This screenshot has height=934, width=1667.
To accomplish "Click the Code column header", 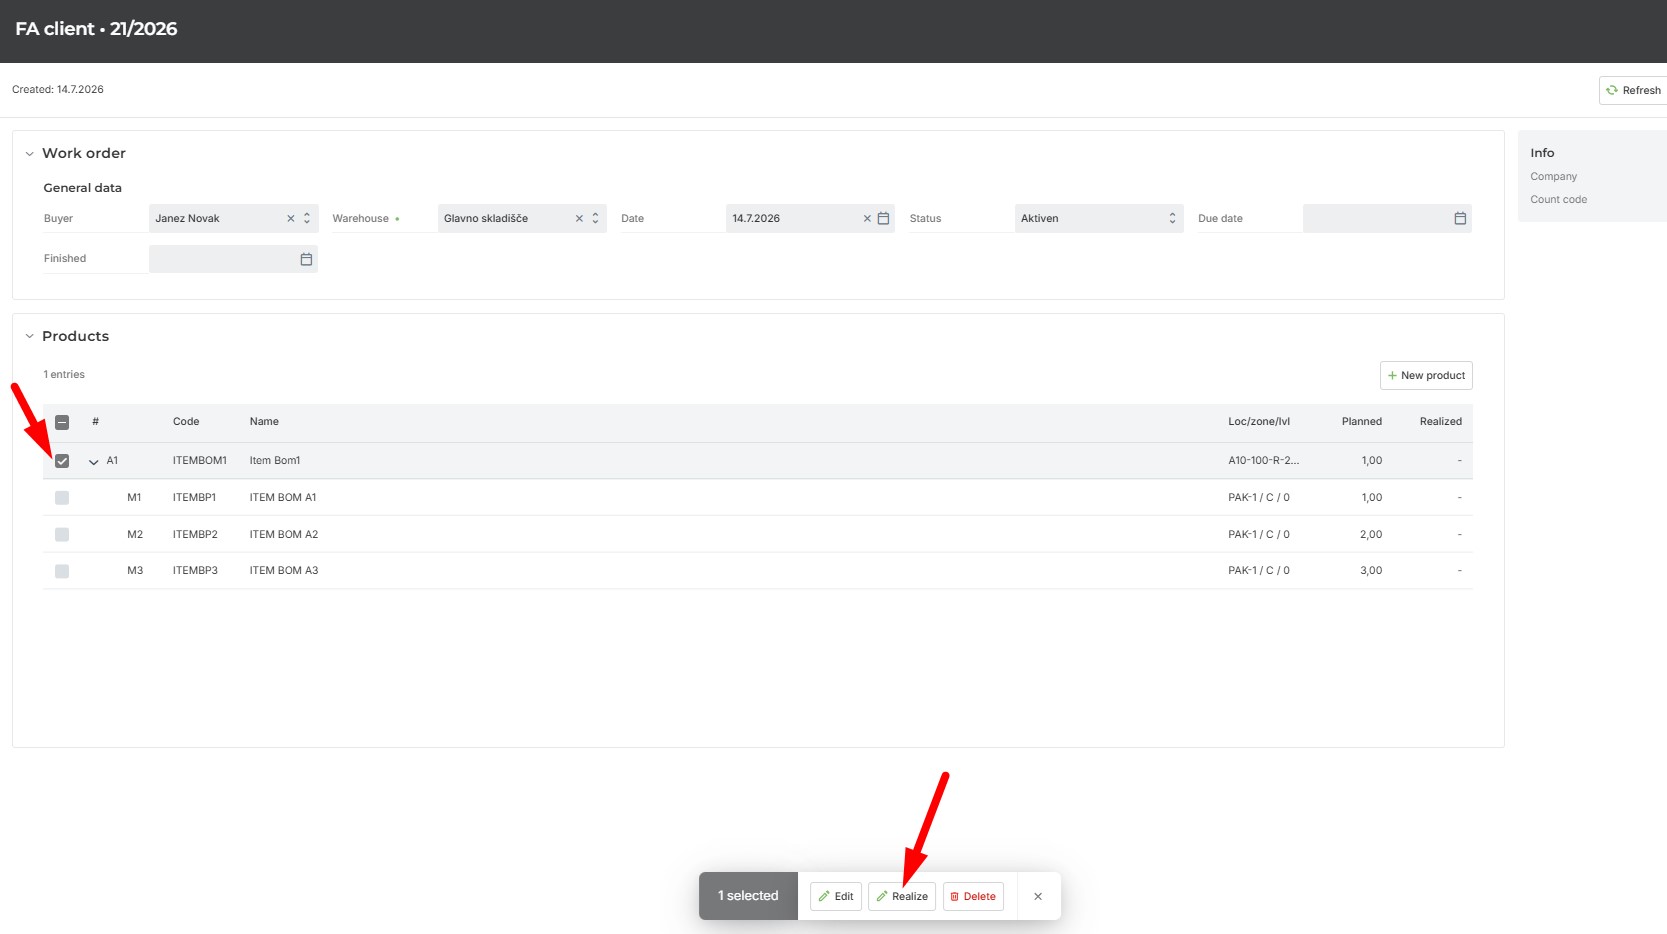I will click(186, 422).
